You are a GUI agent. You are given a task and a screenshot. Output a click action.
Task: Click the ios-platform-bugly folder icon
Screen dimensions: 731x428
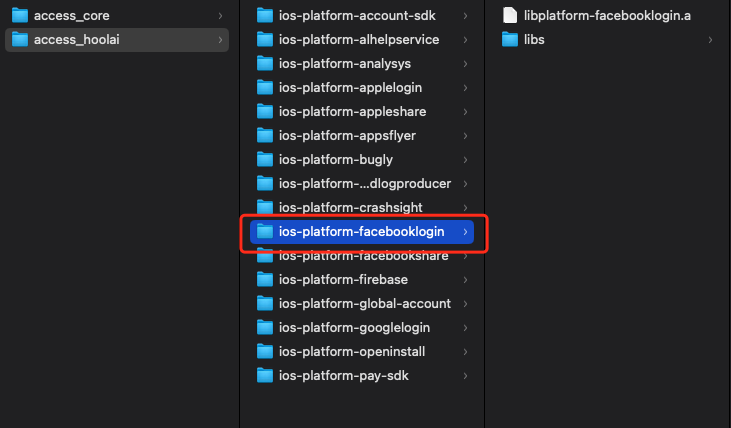(265, 160)
